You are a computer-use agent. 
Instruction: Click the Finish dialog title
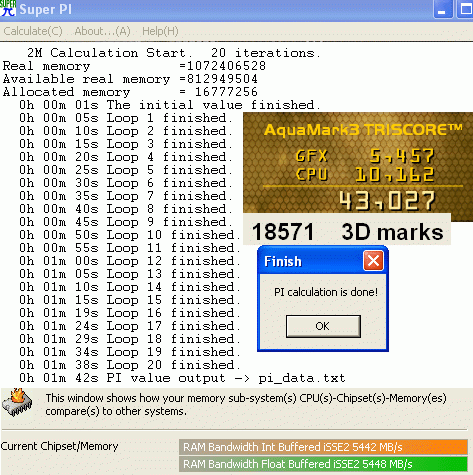(x=283, y=261)
